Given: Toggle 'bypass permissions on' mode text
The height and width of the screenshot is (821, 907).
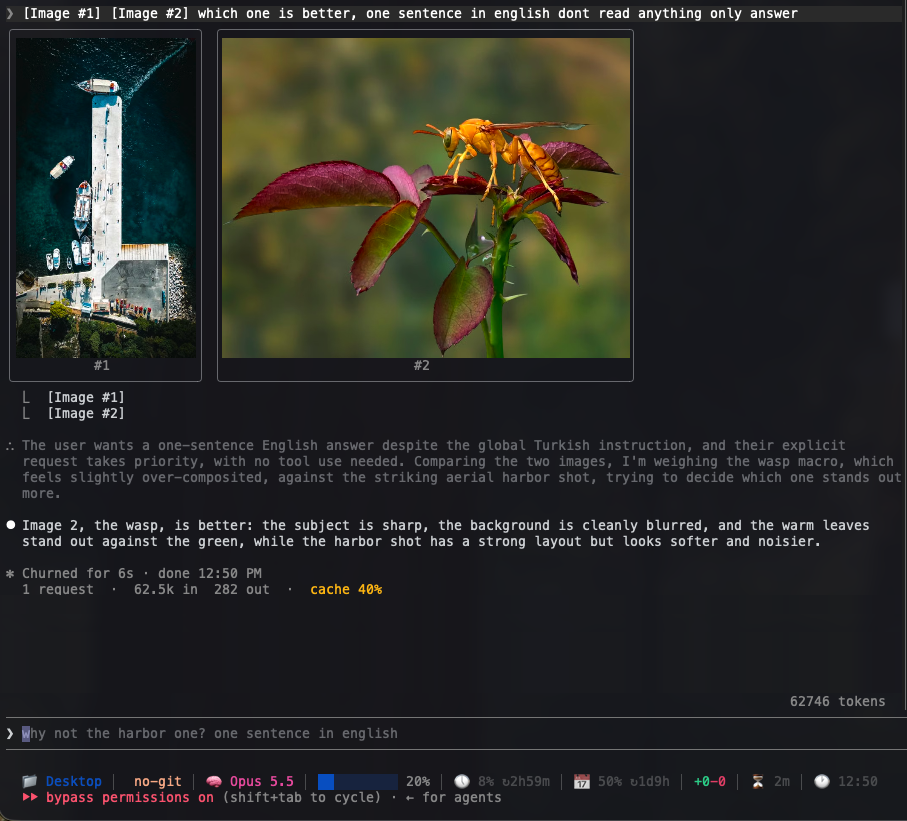Looking at the screenshot, I should [130, 797].
